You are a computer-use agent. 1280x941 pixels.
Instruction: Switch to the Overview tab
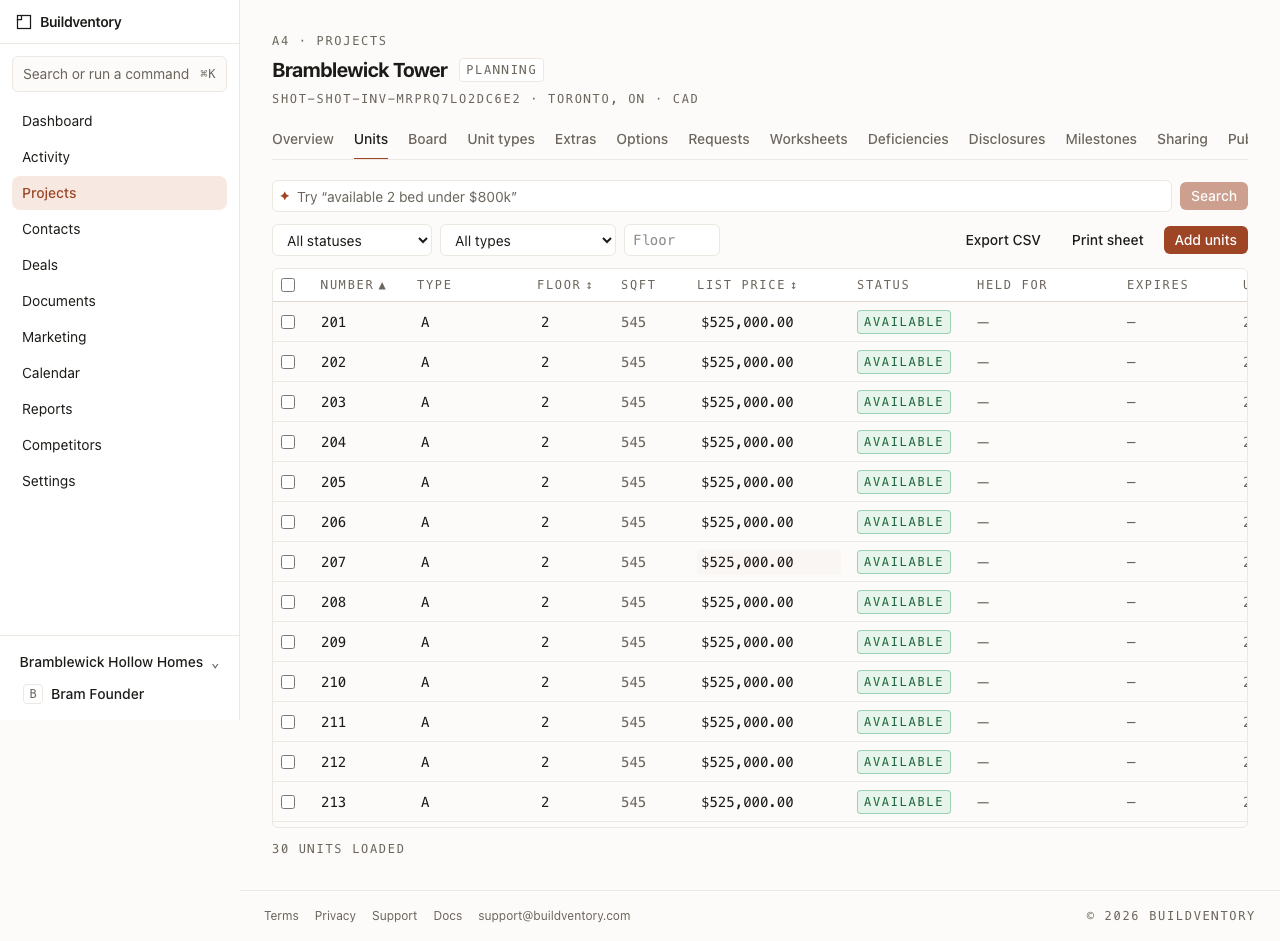click(x=303, y=139)
